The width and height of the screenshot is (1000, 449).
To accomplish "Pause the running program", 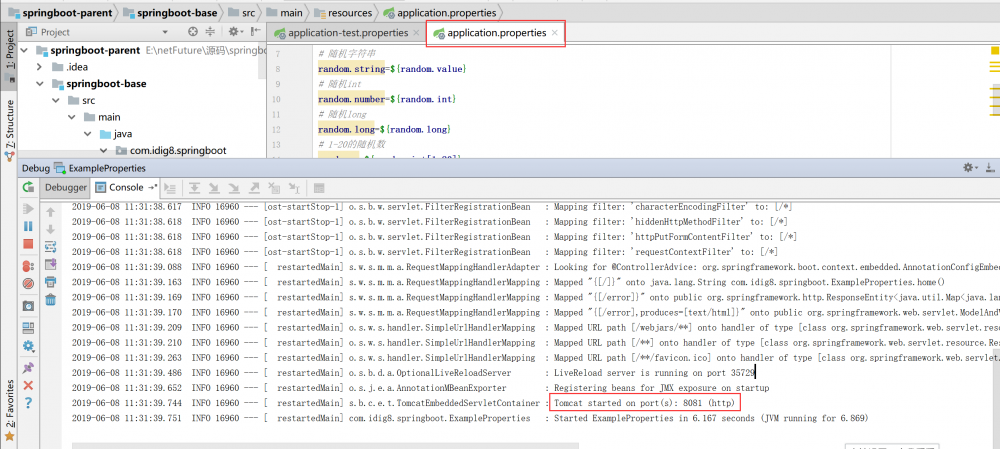I will click(28, 226).
